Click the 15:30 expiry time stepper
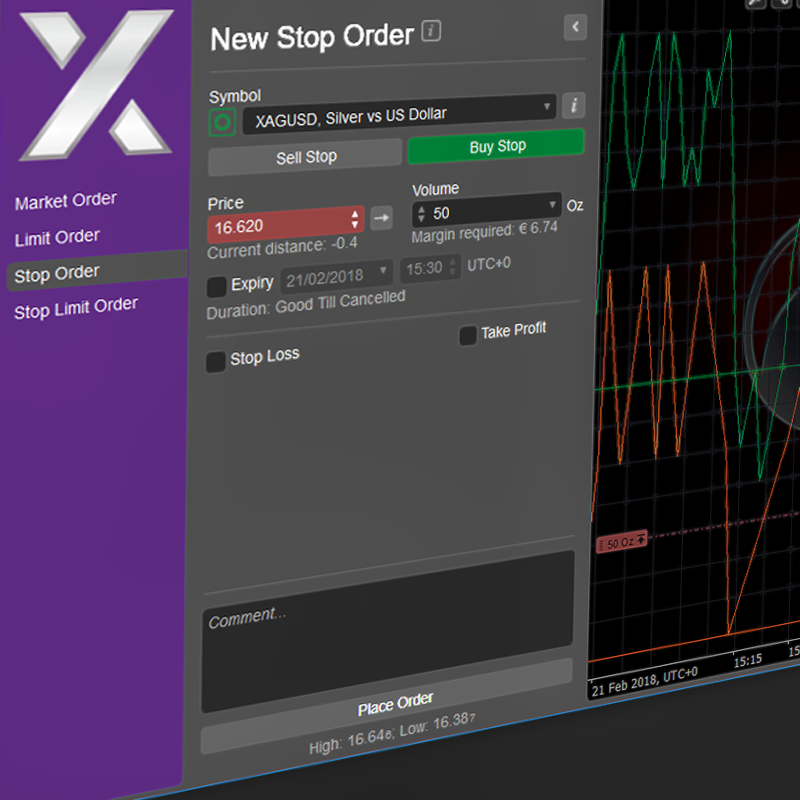Screen dimensions: 800x800 (452, 266)
